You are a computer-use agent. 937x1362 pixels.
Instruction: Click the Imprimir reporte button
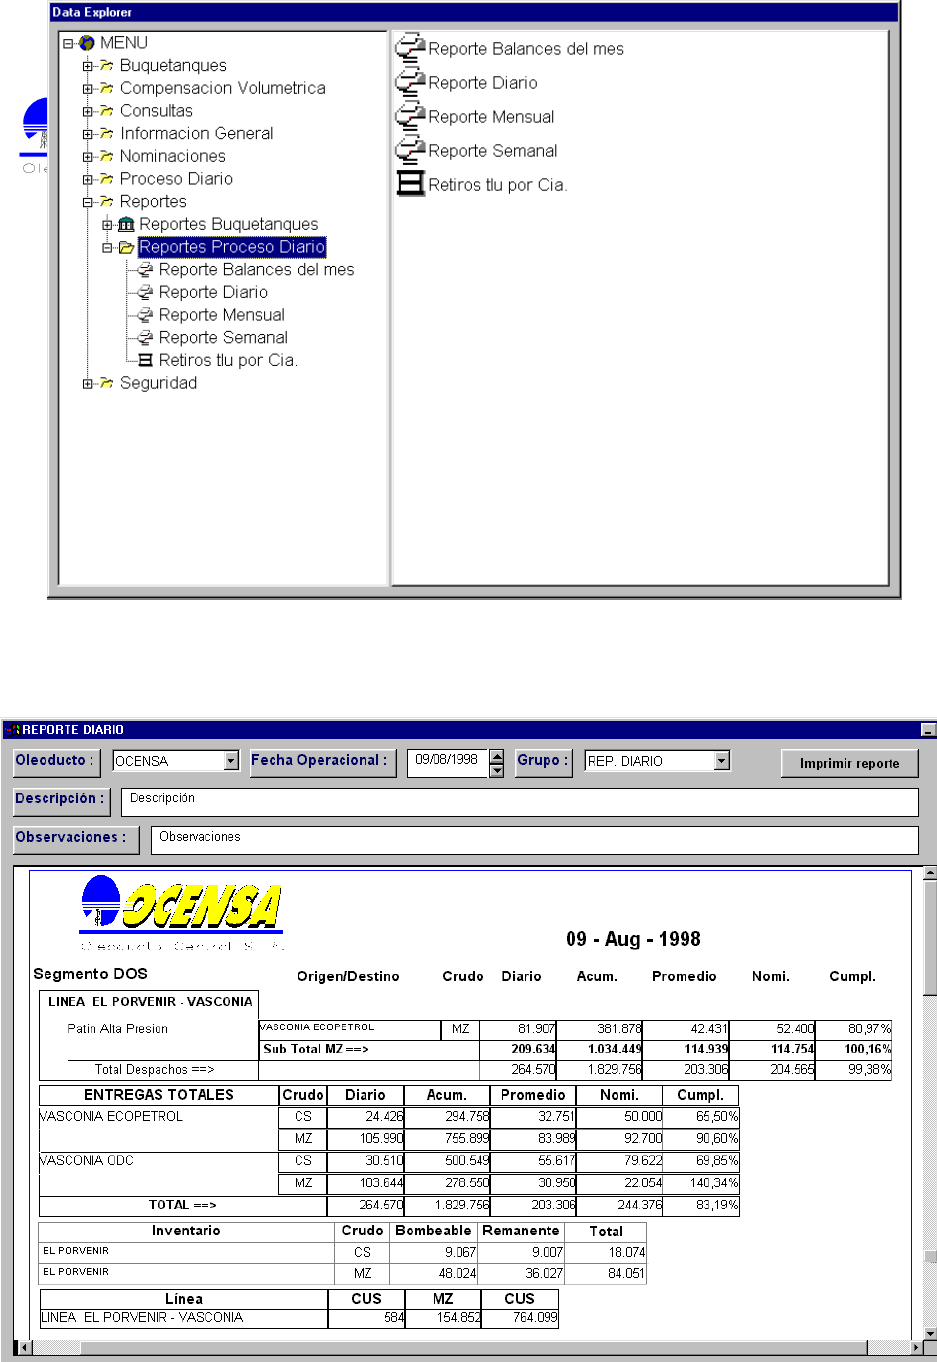pyautogui.click(x=849, y=763)
